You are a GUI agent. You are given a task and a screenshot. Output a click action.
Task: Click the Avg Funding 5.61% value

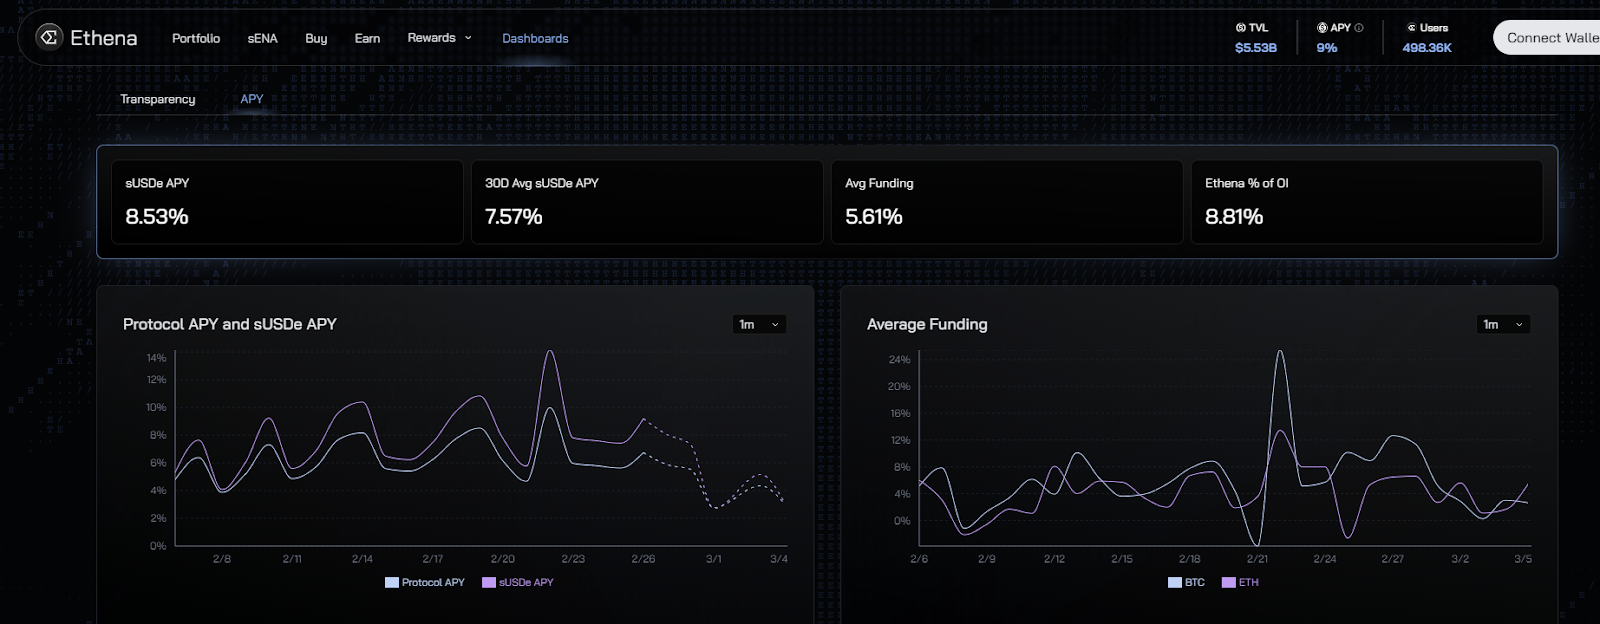(874, 216)
